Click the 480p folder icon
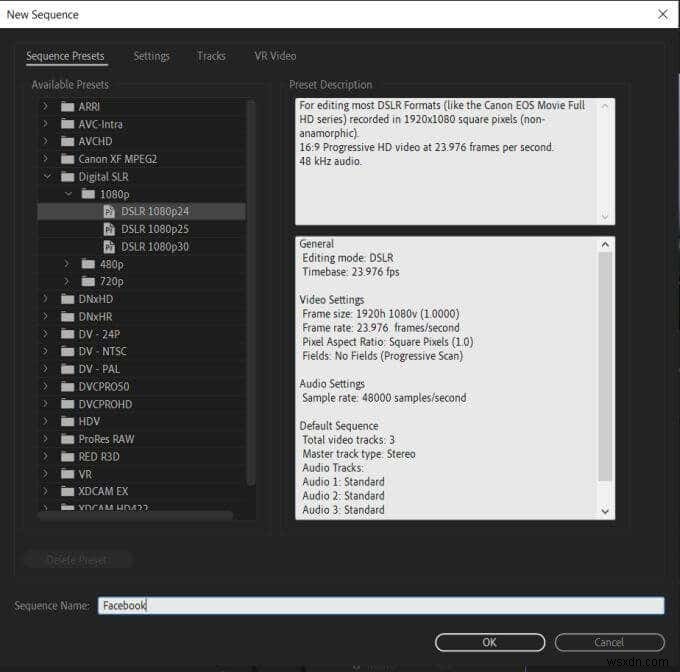The width and height of the screenshot is (680, 672). 88,264
